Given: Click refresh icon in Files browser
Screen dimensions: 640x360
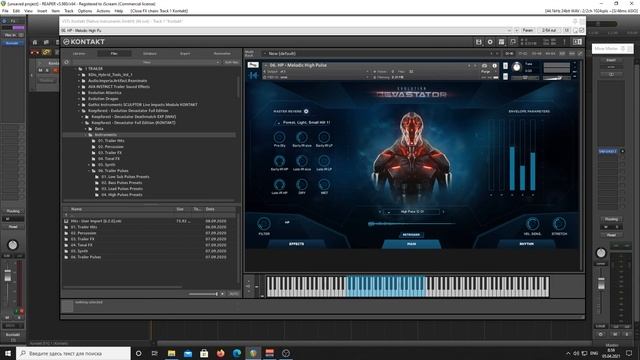Looking at the screenshot, I should point(67,62).
